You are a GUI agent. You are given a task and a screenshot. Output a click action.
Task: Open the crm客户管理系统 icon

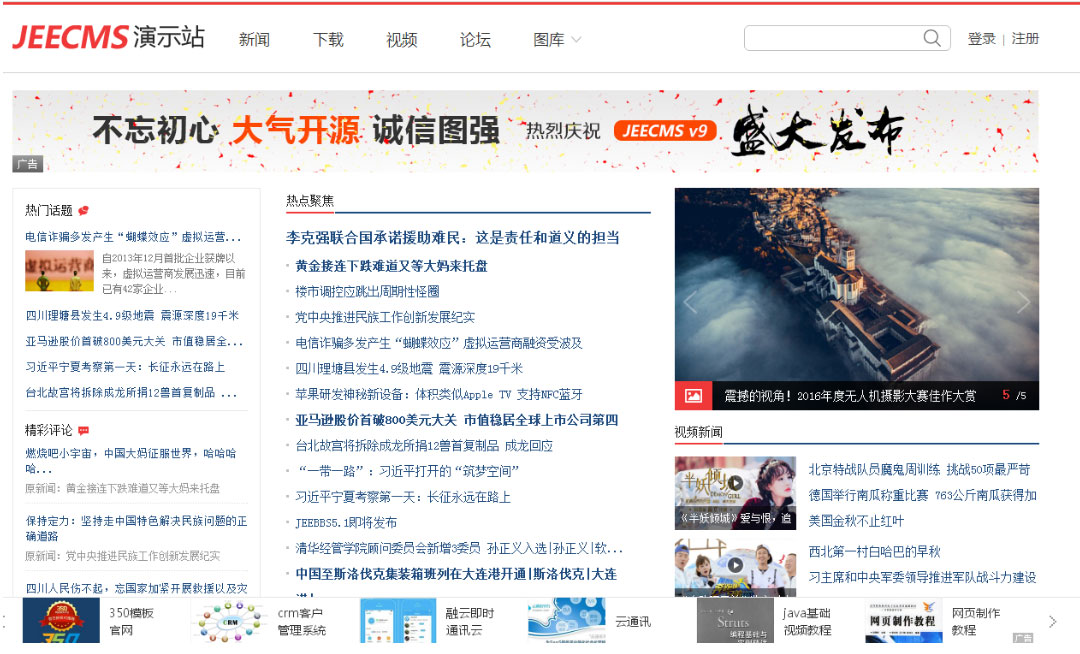[229, 621]
